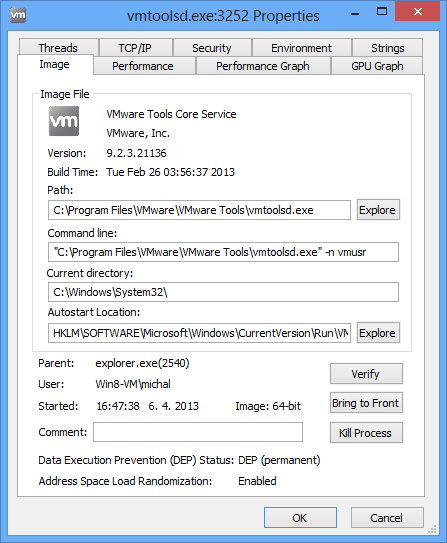Click into the Autostart Location field

point(199,333)
